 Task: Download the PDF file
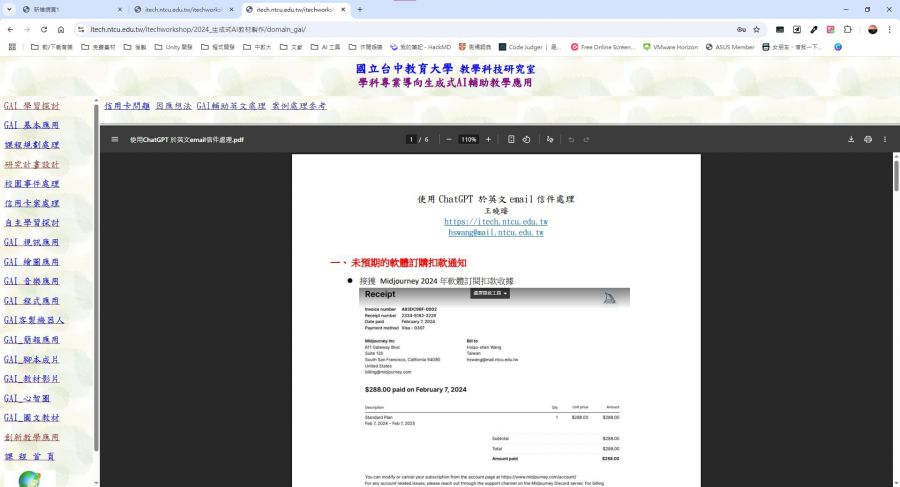click(x=852, y=140)
